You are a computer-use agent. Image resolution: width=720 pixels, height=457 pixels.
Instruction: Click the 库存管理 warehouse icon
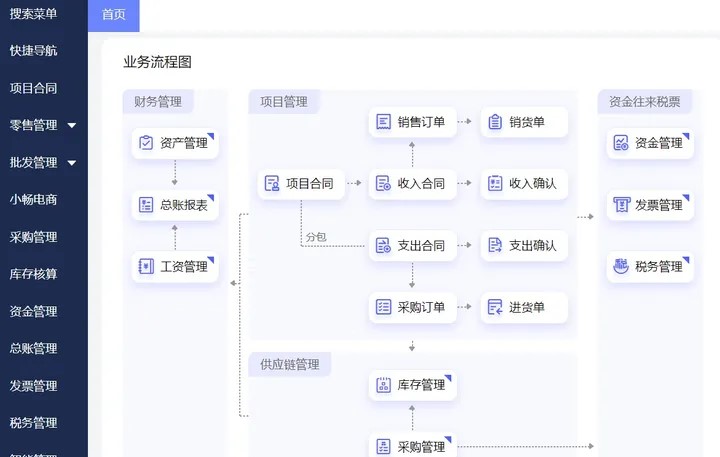383,385
